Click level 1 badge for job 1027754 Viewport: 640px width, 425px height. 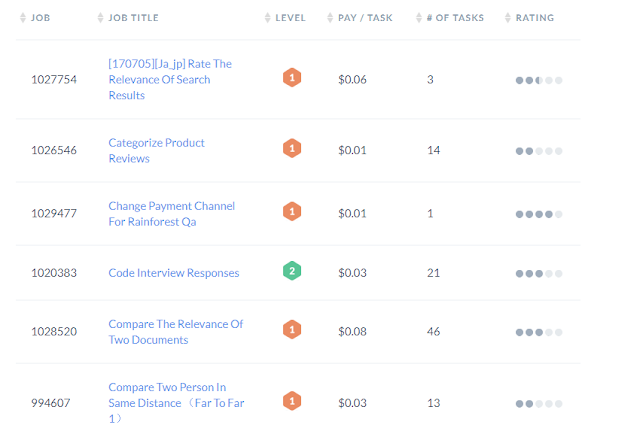(x=292, y=78)
